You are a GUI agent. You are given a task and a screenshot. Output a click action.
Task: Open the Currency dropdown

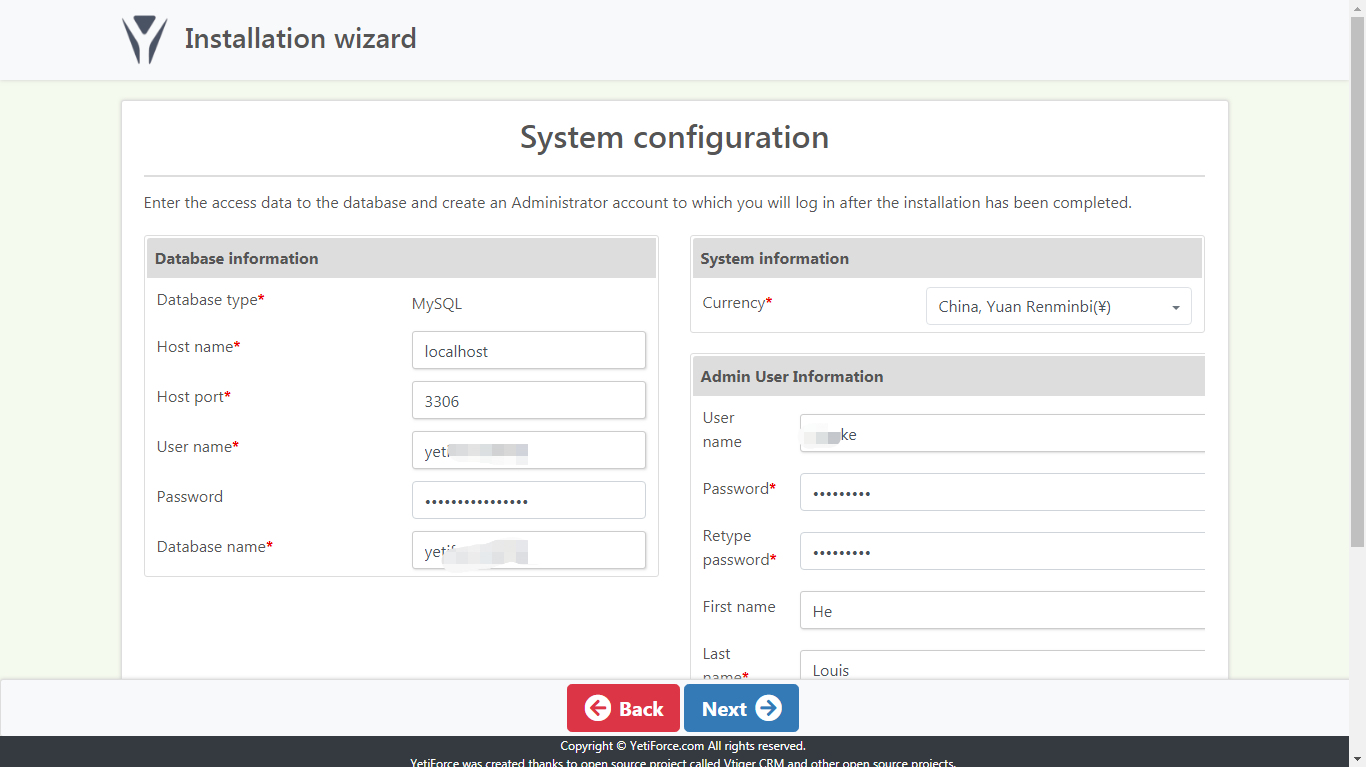1059,307
